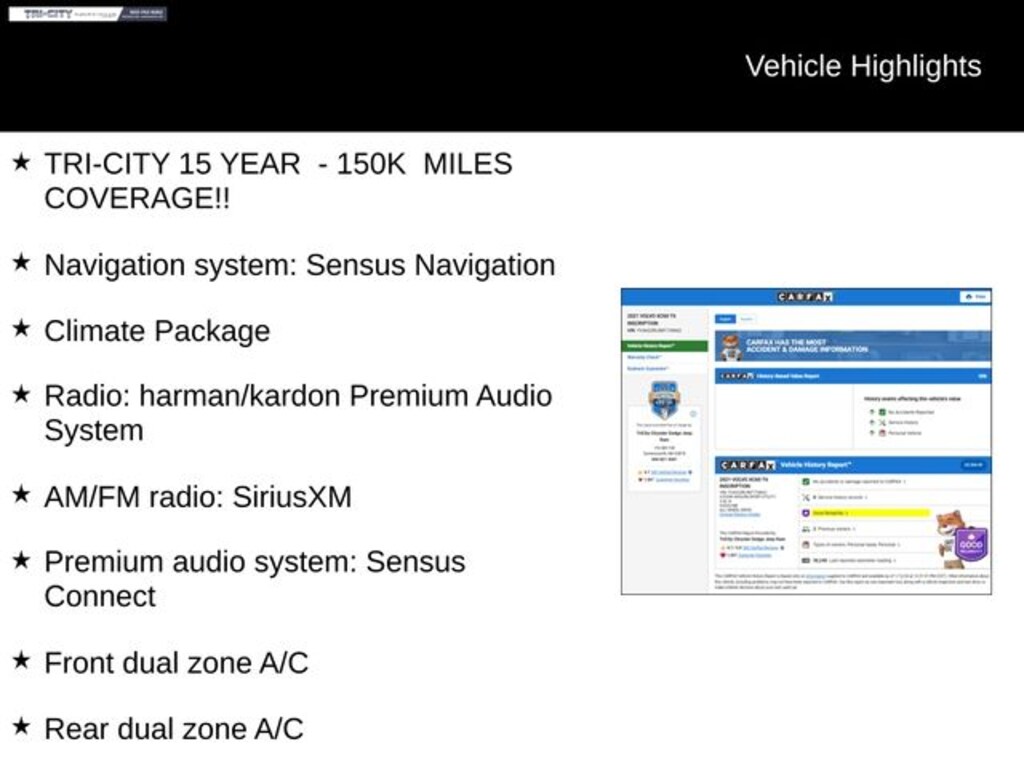The image size is (1024, 768).
Task: Click the blue button in Vehicle History Report header
Action: pos(973,465)
